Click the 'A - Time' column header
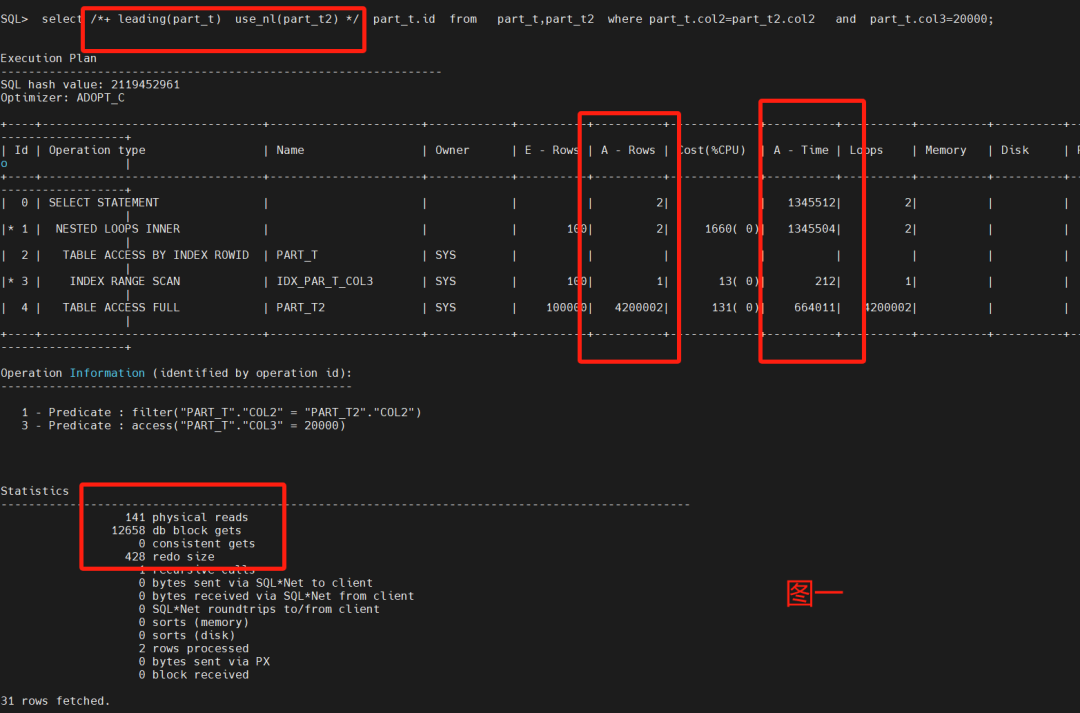The height and width of the screenshot is (713, 1080). [x=800, y=150]
